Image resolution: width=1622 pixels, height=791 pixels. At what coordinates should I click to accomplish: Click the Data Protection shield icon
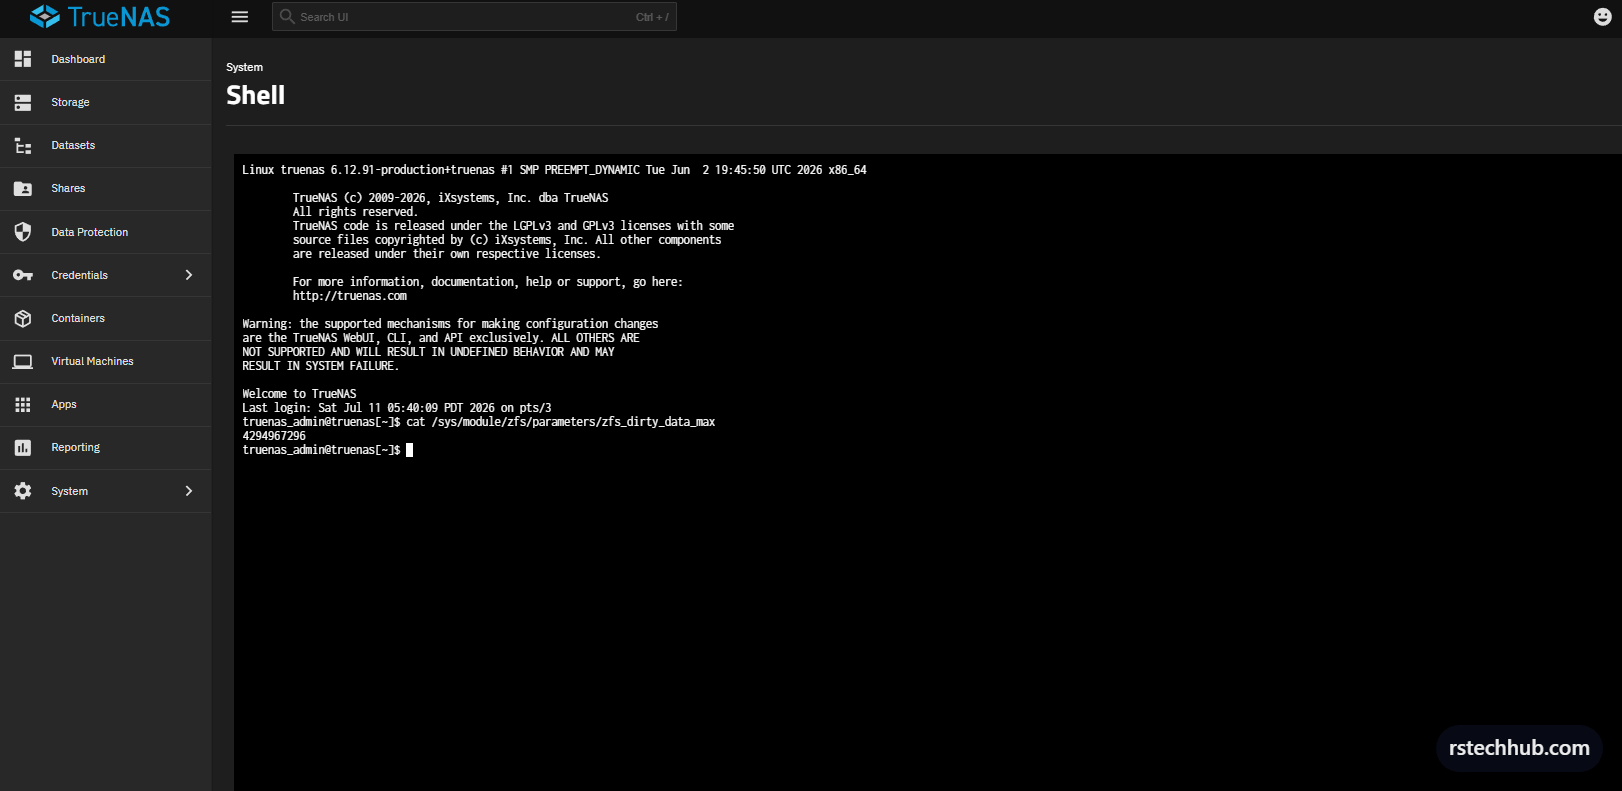(23, 232)
